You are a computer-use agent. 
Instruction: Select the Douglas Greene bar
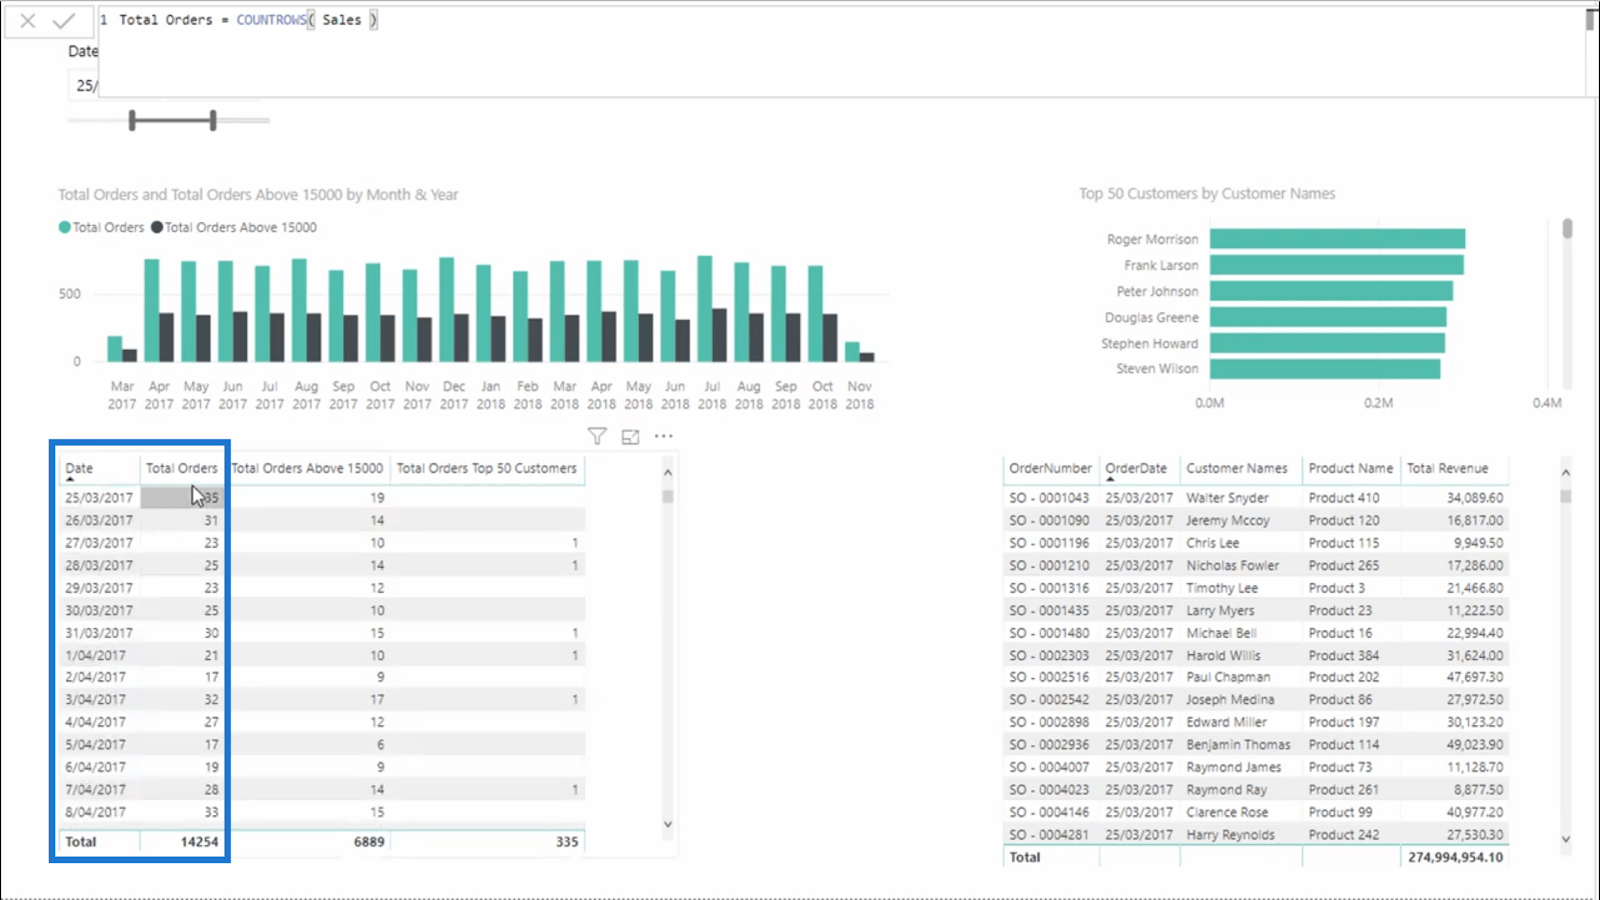click(1328, 317)
